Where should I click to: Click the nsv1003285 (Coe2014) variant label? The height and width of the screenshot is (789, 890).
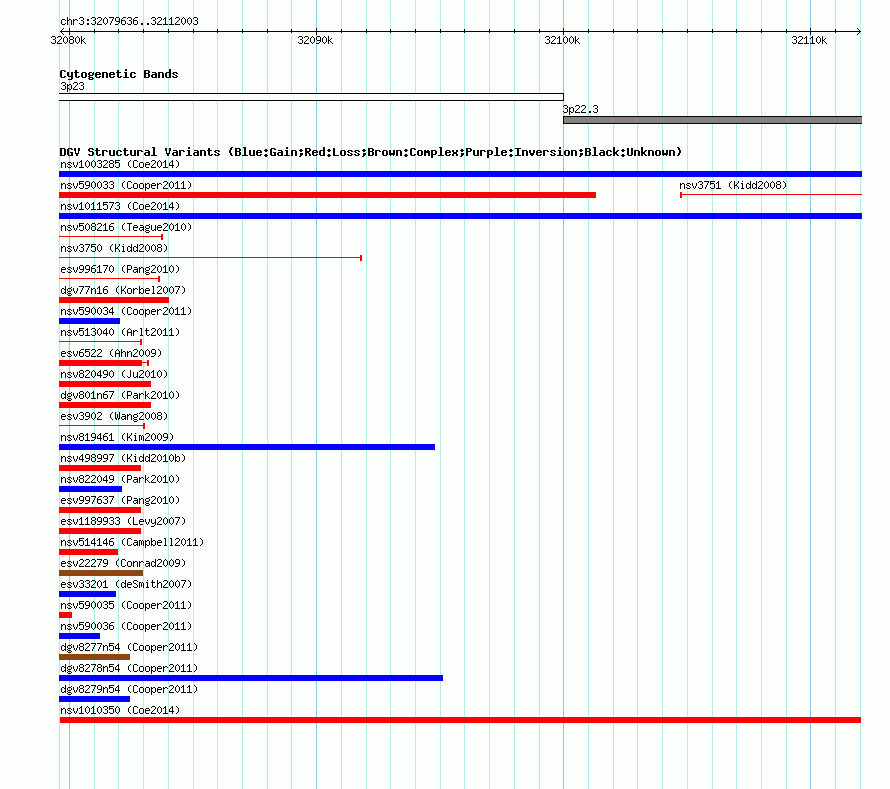120,164
